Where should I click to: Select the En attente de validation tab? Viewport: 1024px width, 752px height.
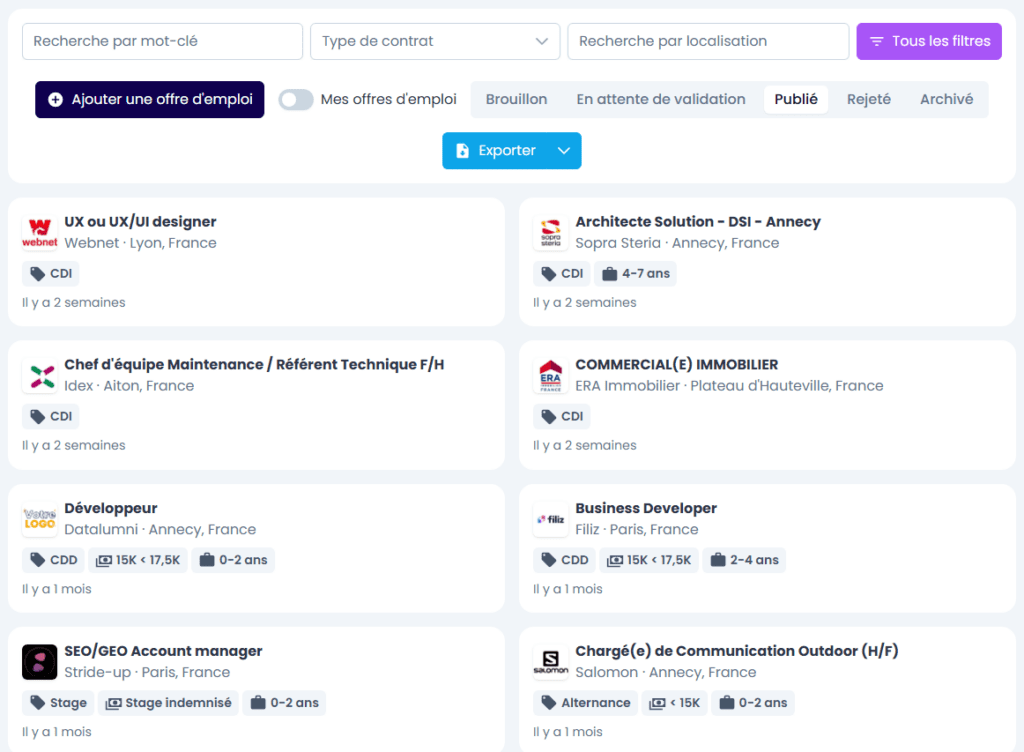pos(661,99)
